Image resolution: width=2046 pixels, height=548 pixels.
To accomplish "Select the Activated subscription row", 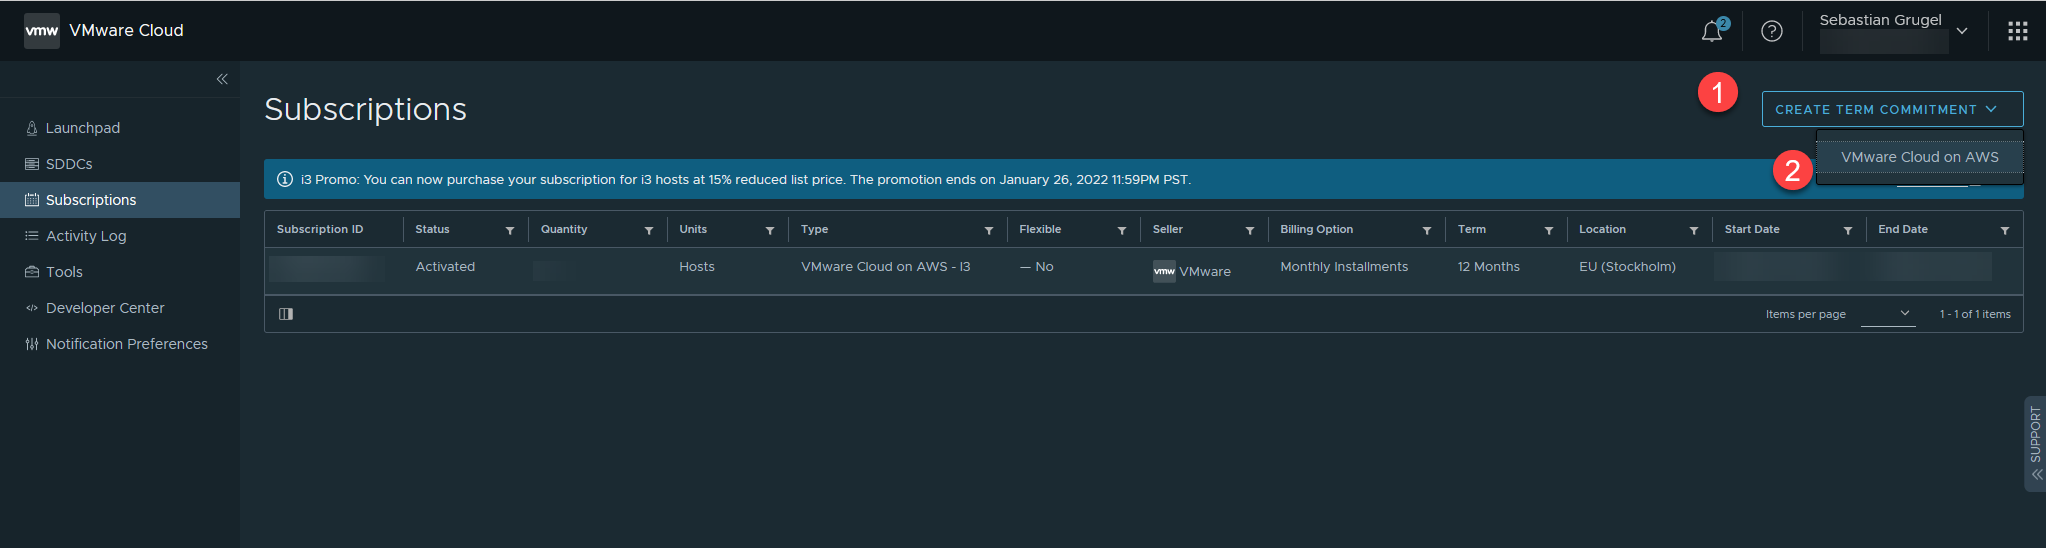I will coord(445,267).
